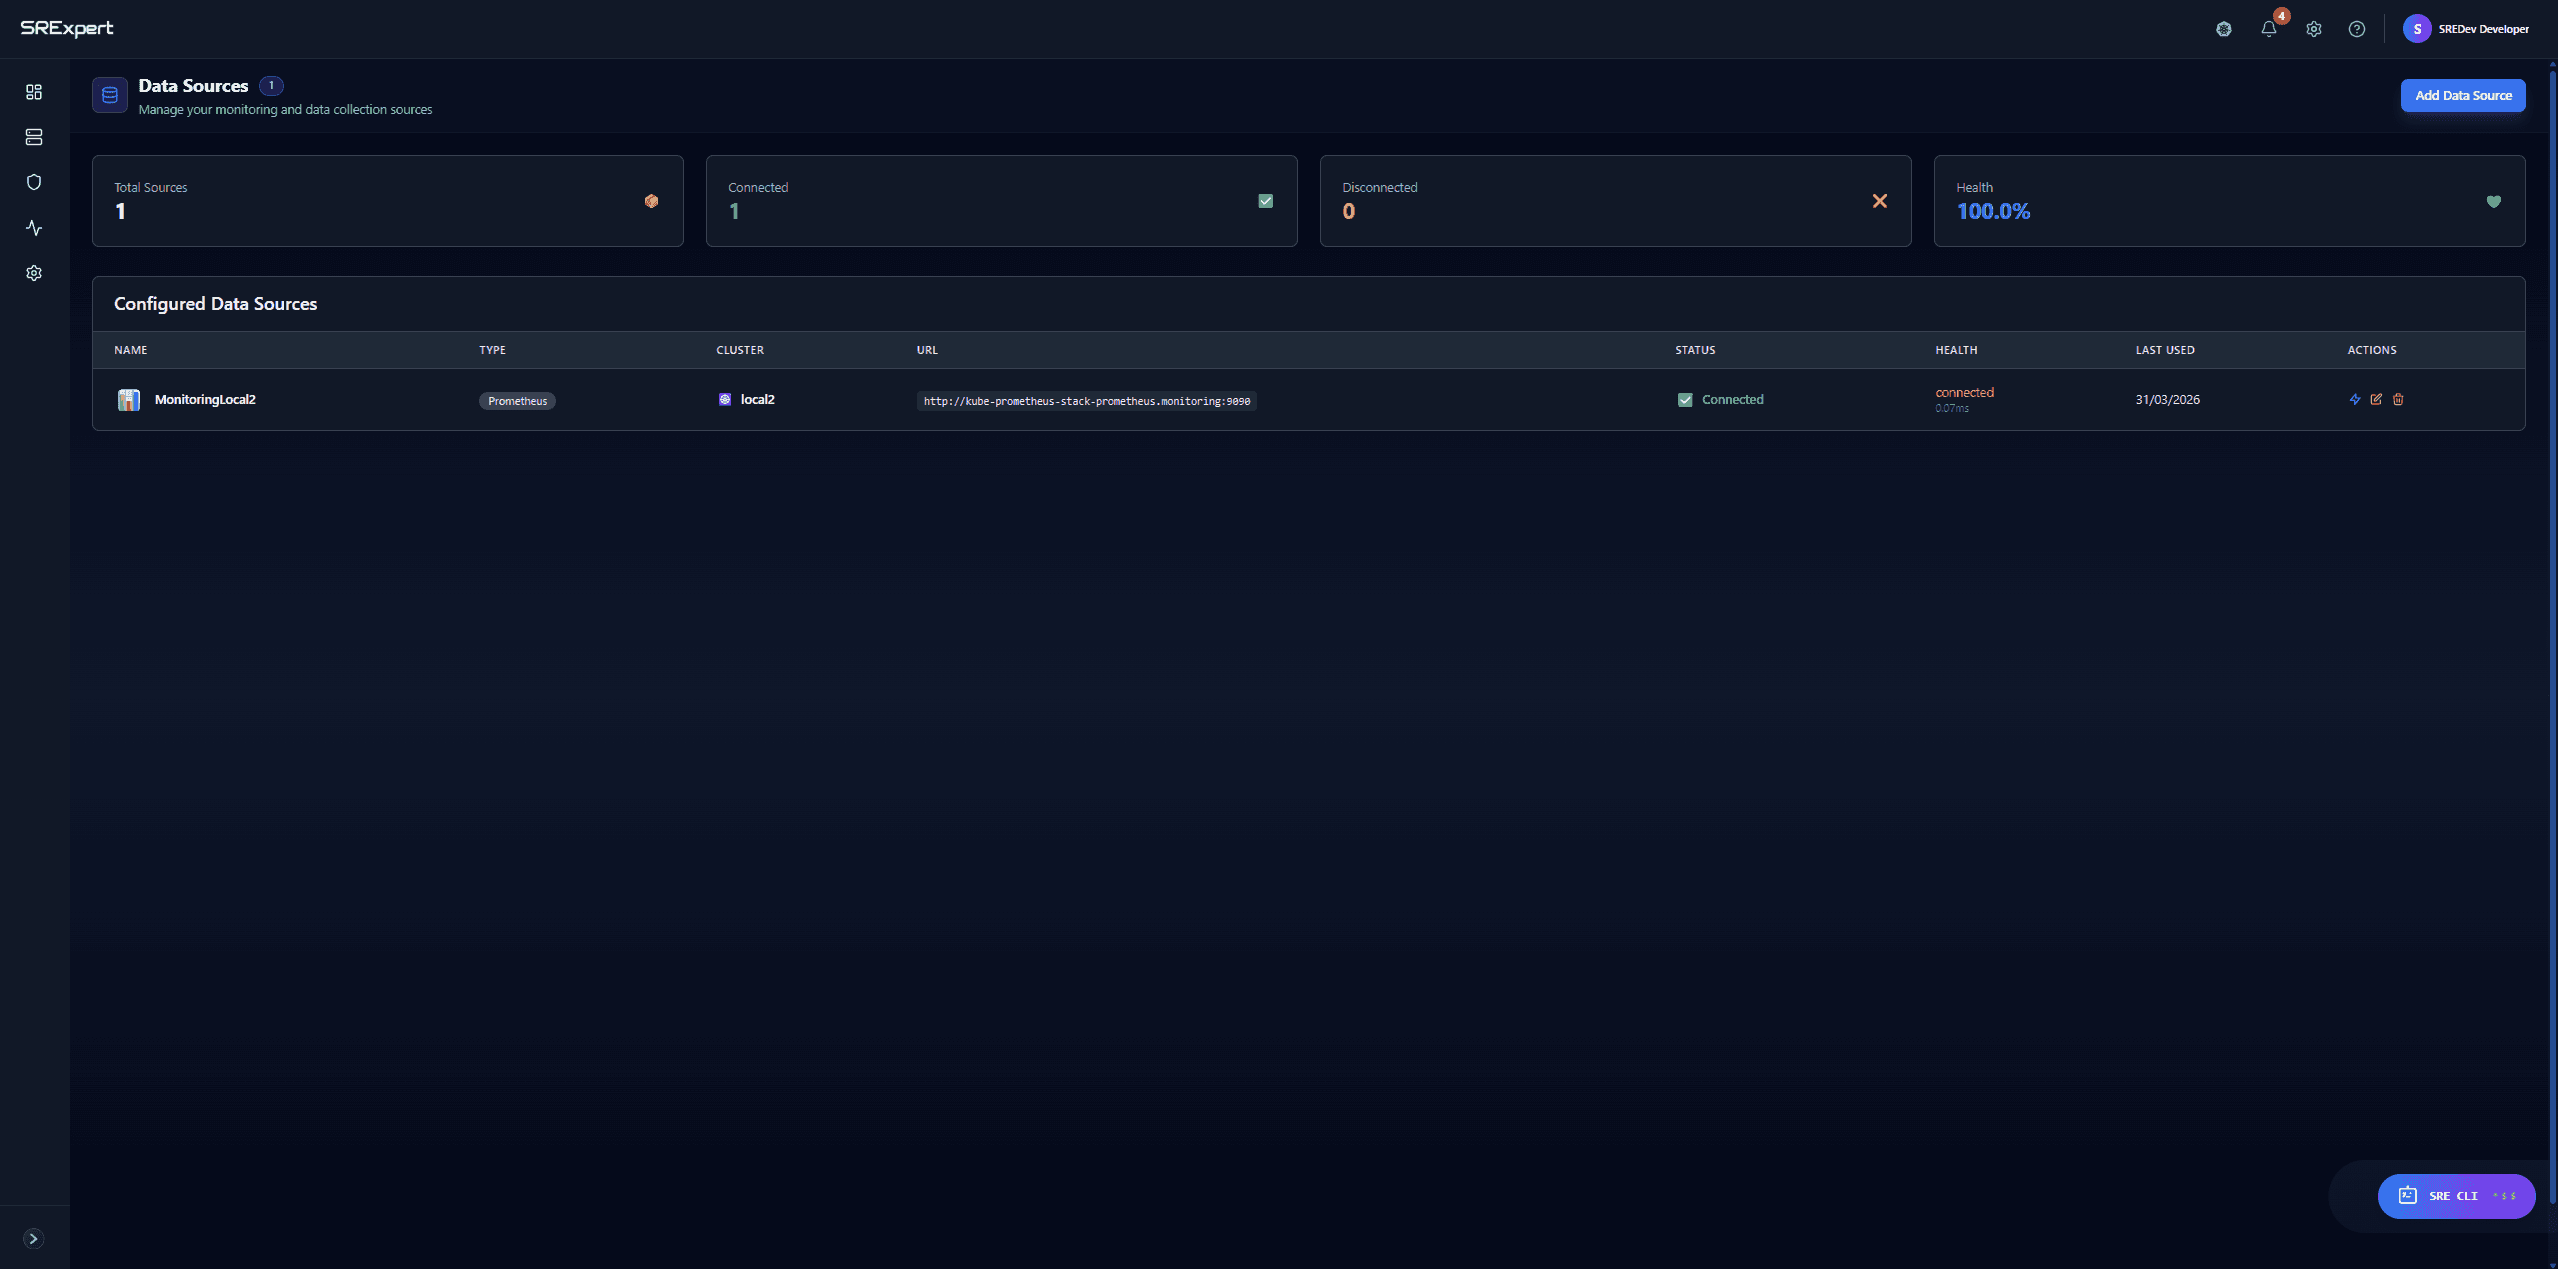Edit the MonitoringLocal2 data source

pyautogui.click(x=2376, y=399)
